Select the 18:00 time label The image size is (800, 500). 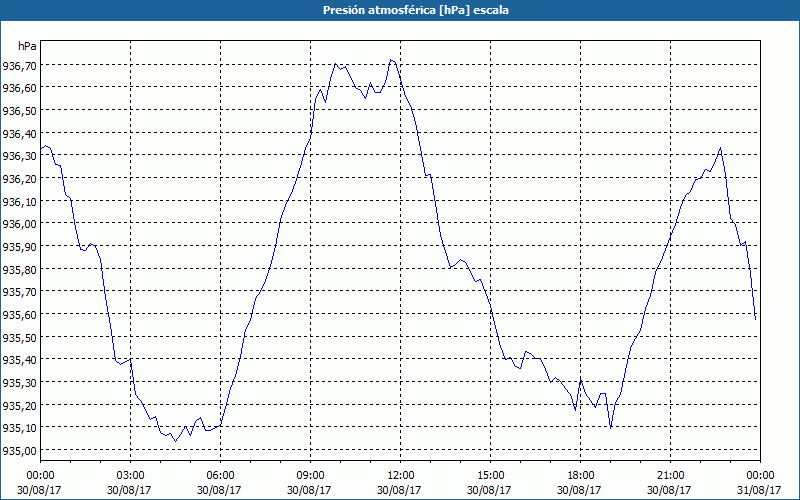click(x=580, y=476)
